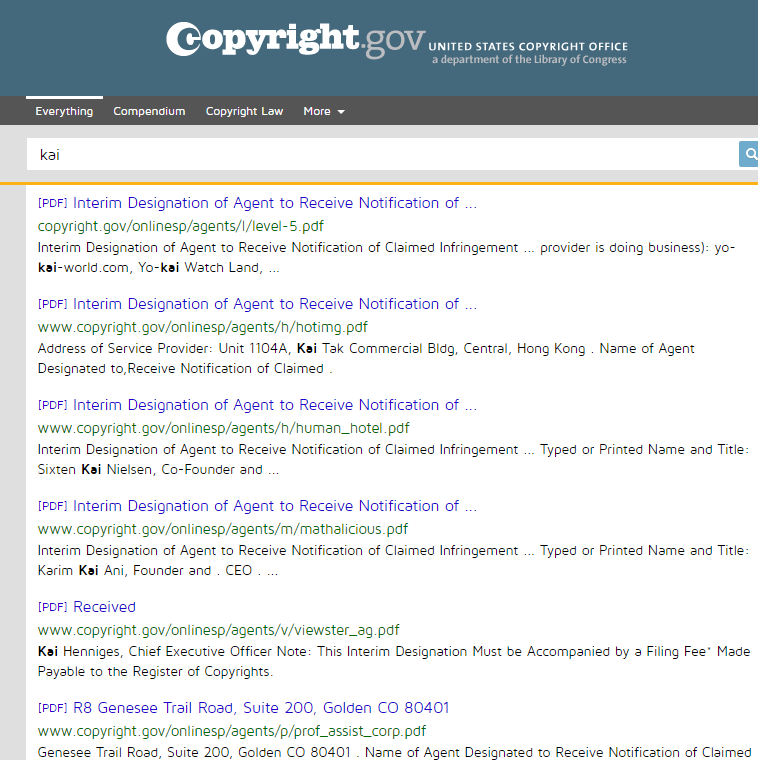Click the URL ending in viewster_ag.pdf
The height and width of the screenshot is (760, 758).
click(219, 630)
